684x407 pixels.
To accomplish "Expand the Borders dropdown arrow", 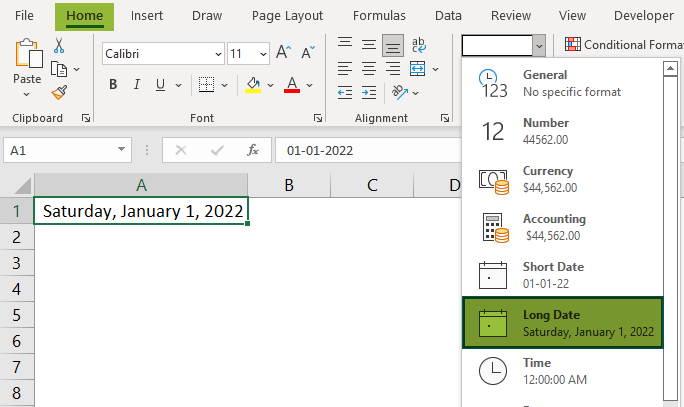I will tap(224, 85).
